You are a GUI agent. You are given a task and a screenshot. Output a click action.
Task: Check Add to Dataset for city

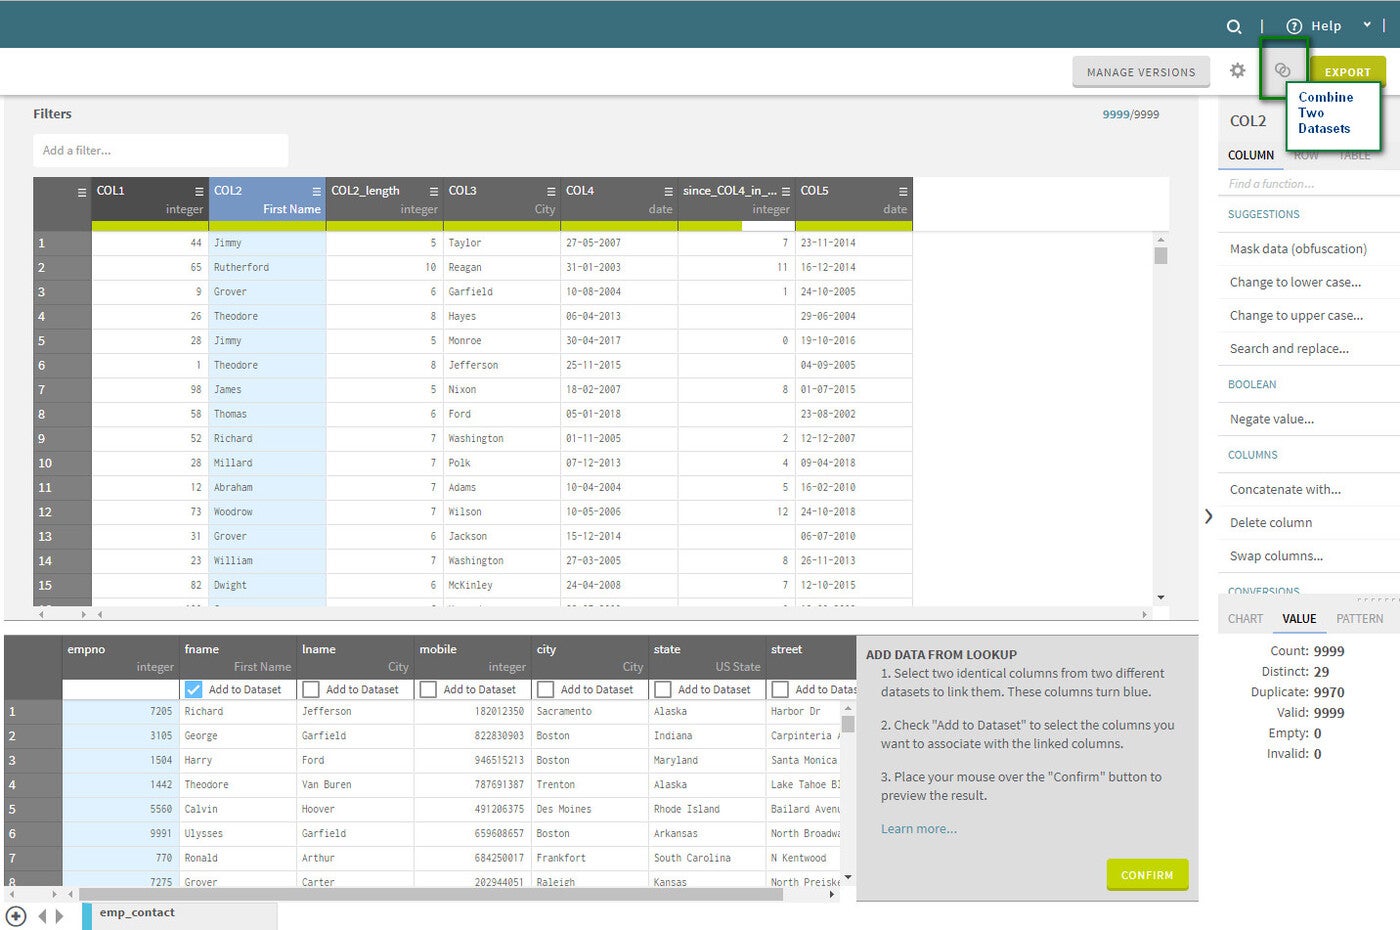(545, 690)
